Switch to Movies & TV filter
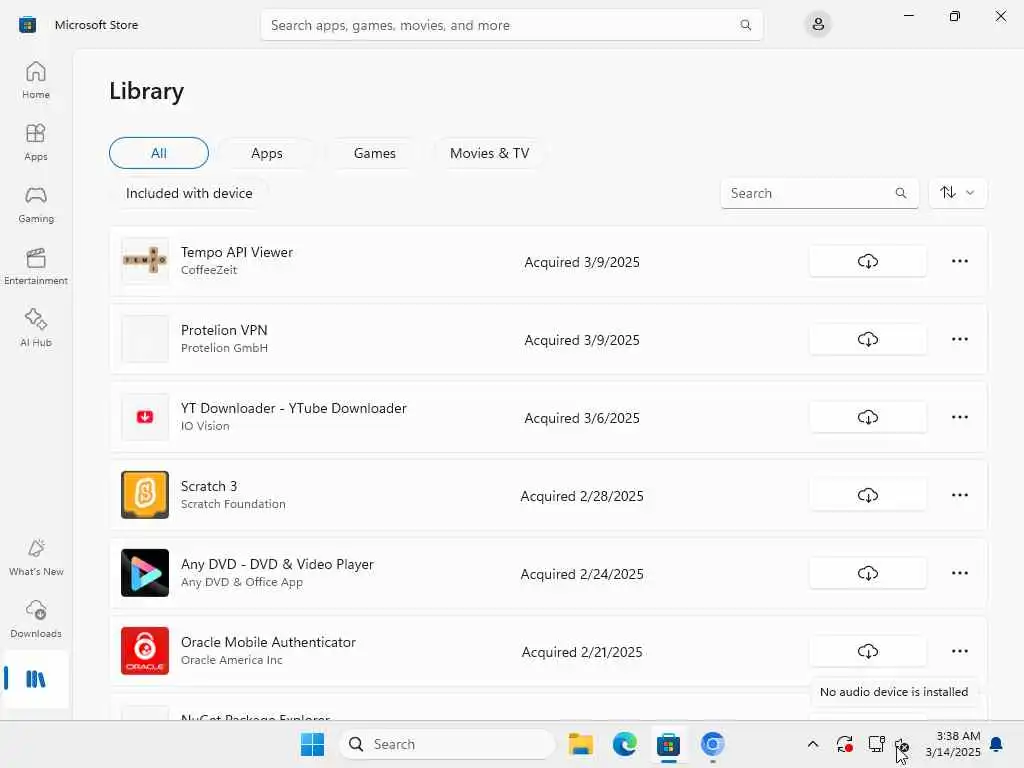Viewport: 1024px width, 768px height. (x=489, y=153)
